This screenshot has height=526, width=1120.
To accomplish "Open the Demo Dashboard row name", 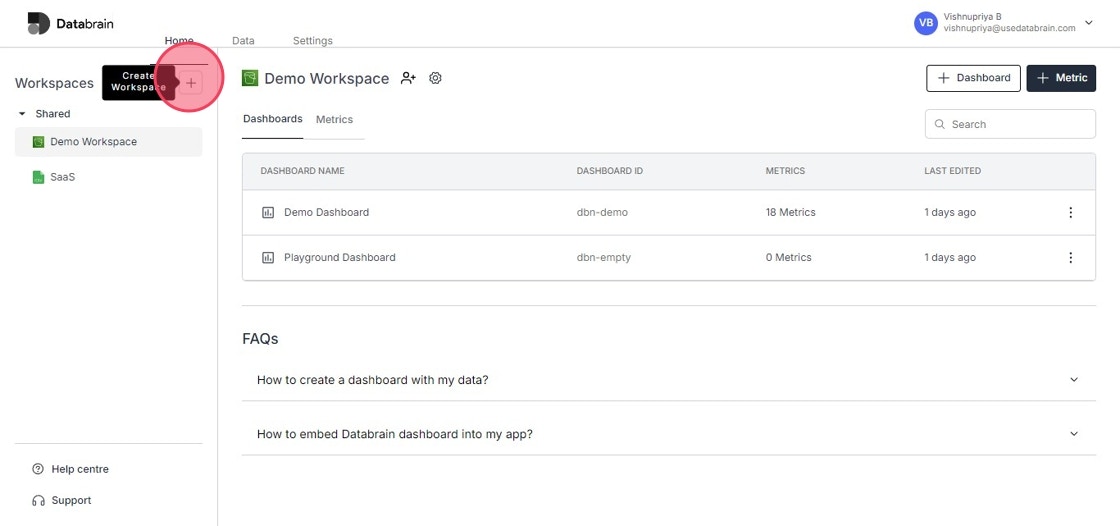I will pos(326,212).
